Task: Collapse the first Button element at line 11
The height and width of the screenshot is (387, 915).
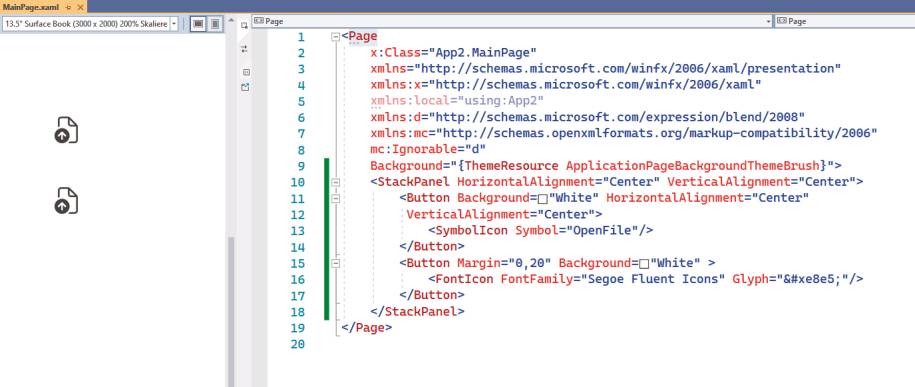Action: coord(335,198)
